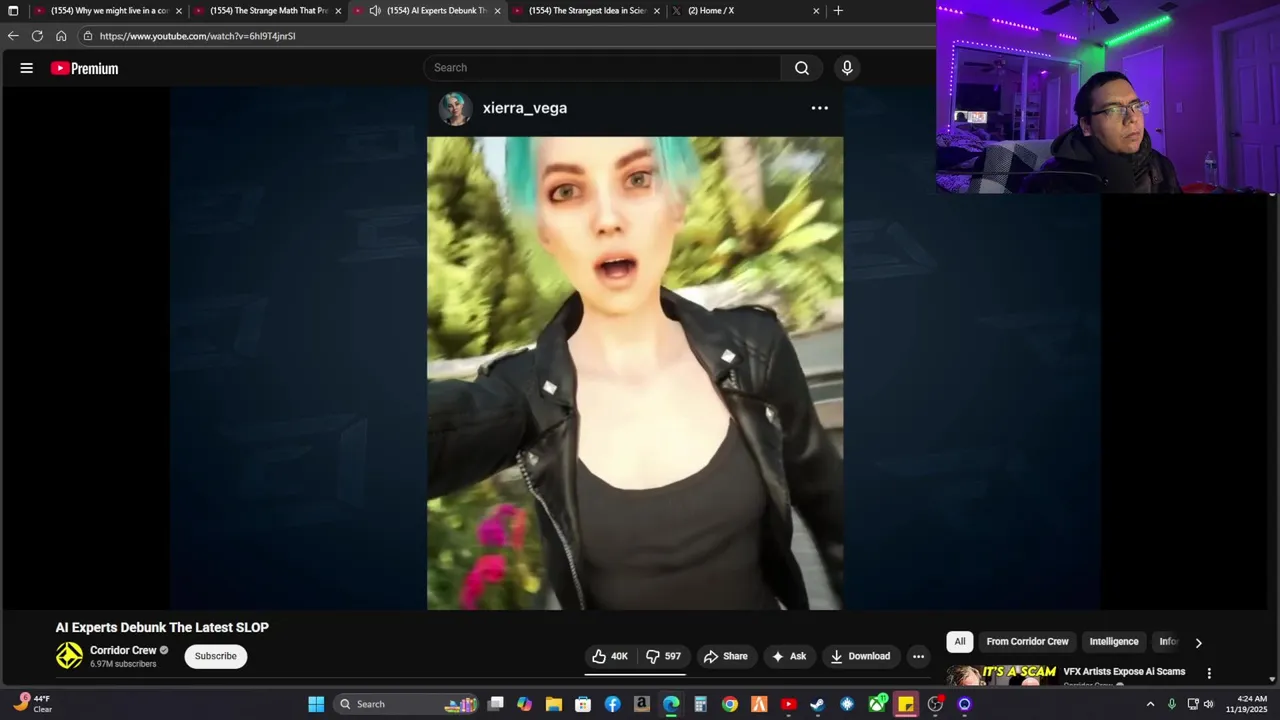Open YouTube app from taskbar
This screenshot has height=720, width=1280.
788,704
